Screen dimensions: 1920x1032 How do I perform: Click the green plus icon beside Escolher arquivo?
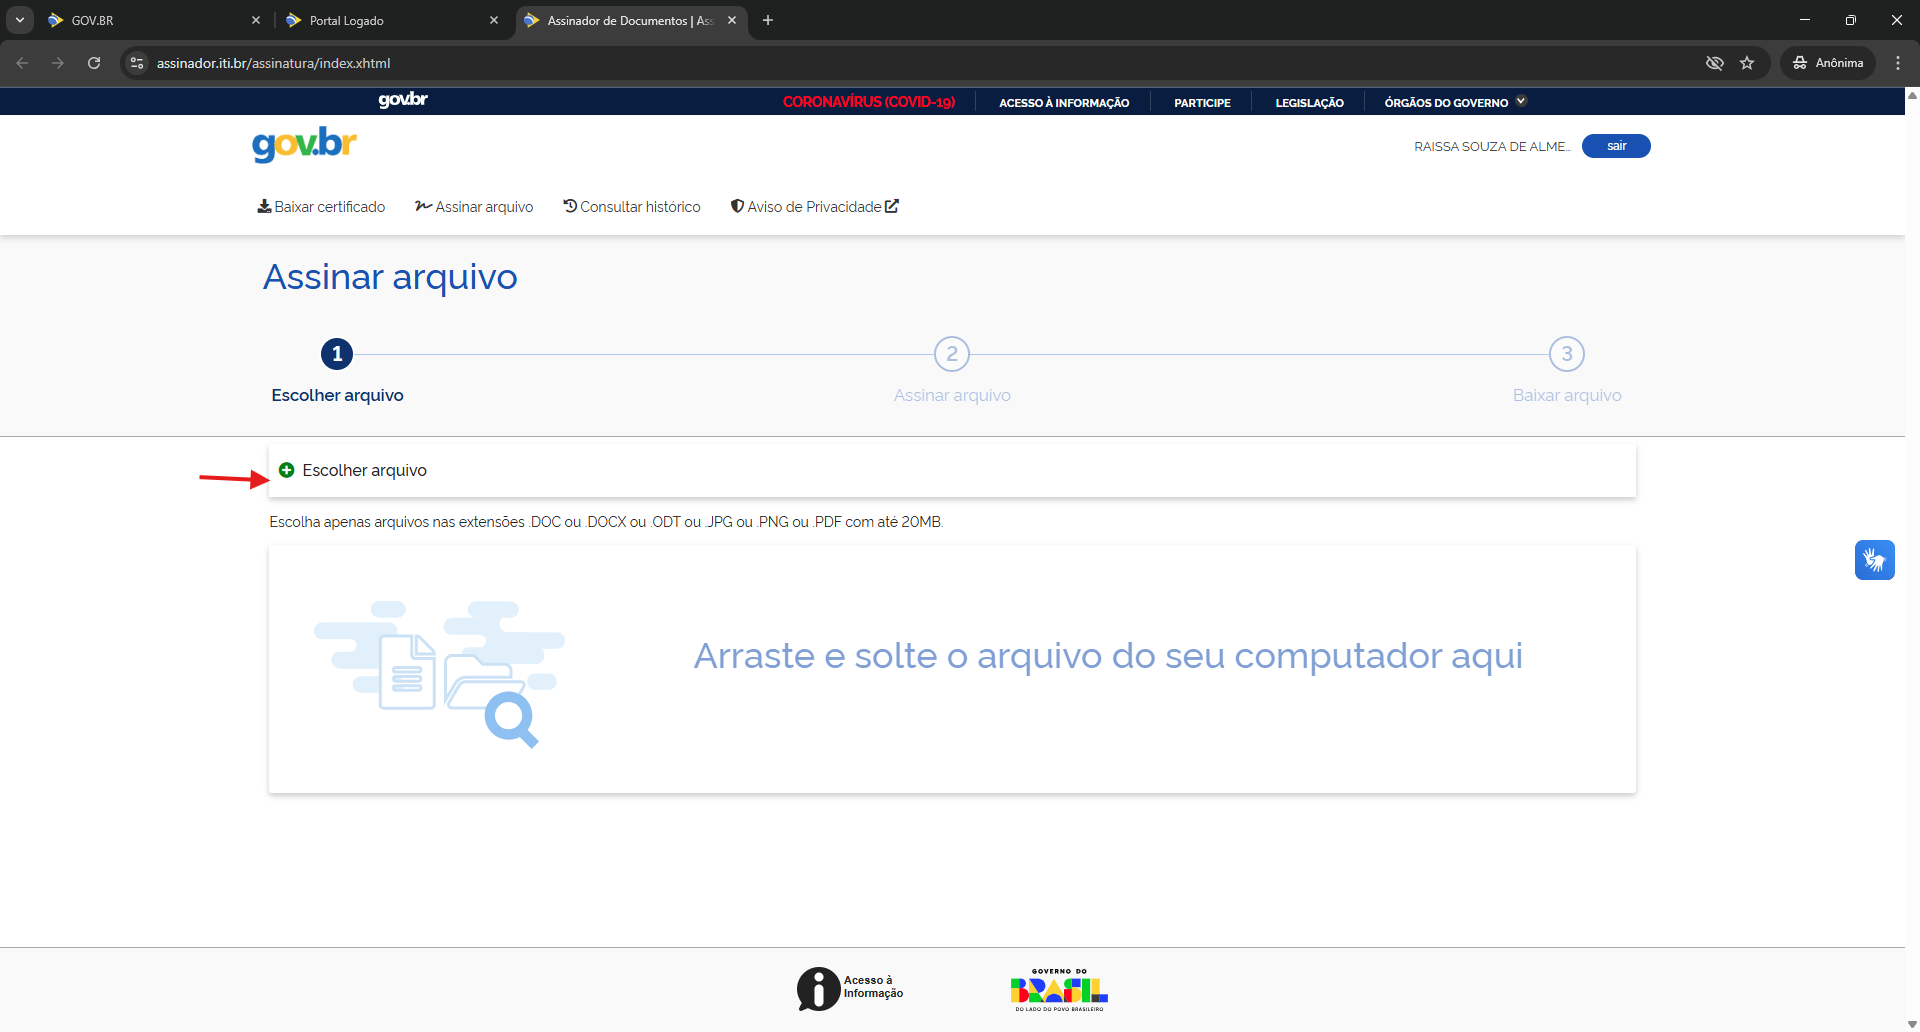click(287, 470)
